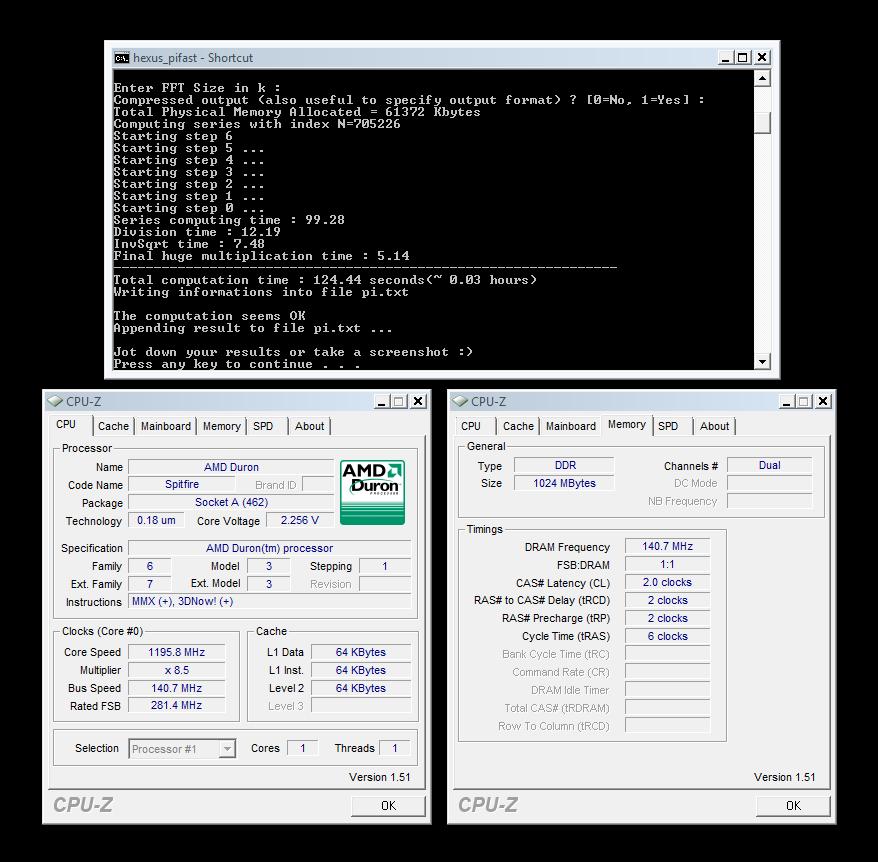Click the CAS# Latency value 2.0 clocks
The image size is (878, 862).
[x=667, y=583]
